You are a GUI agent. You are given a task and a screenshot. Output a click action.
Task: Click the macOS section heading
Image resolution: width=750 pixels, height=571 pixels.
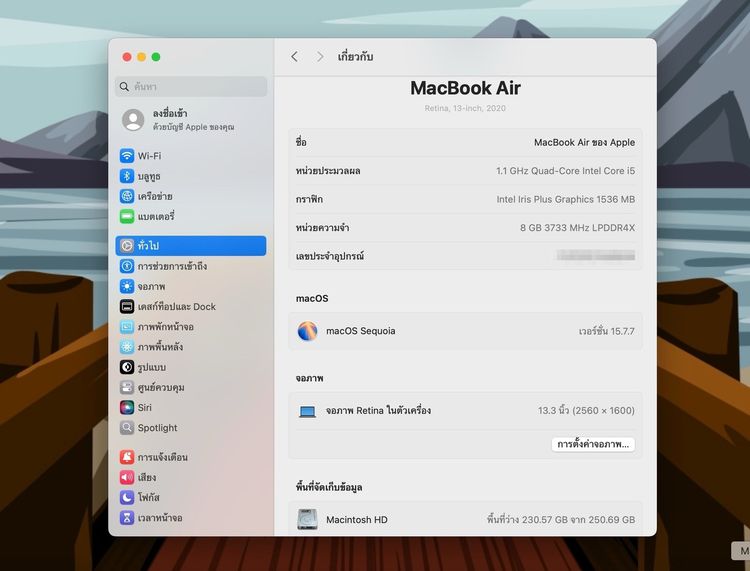click(x=312, y=298)
